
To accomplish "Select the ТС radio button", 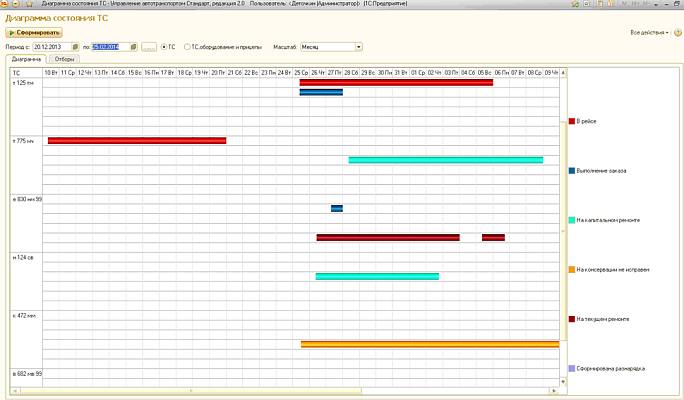I will tap(164, 46).
